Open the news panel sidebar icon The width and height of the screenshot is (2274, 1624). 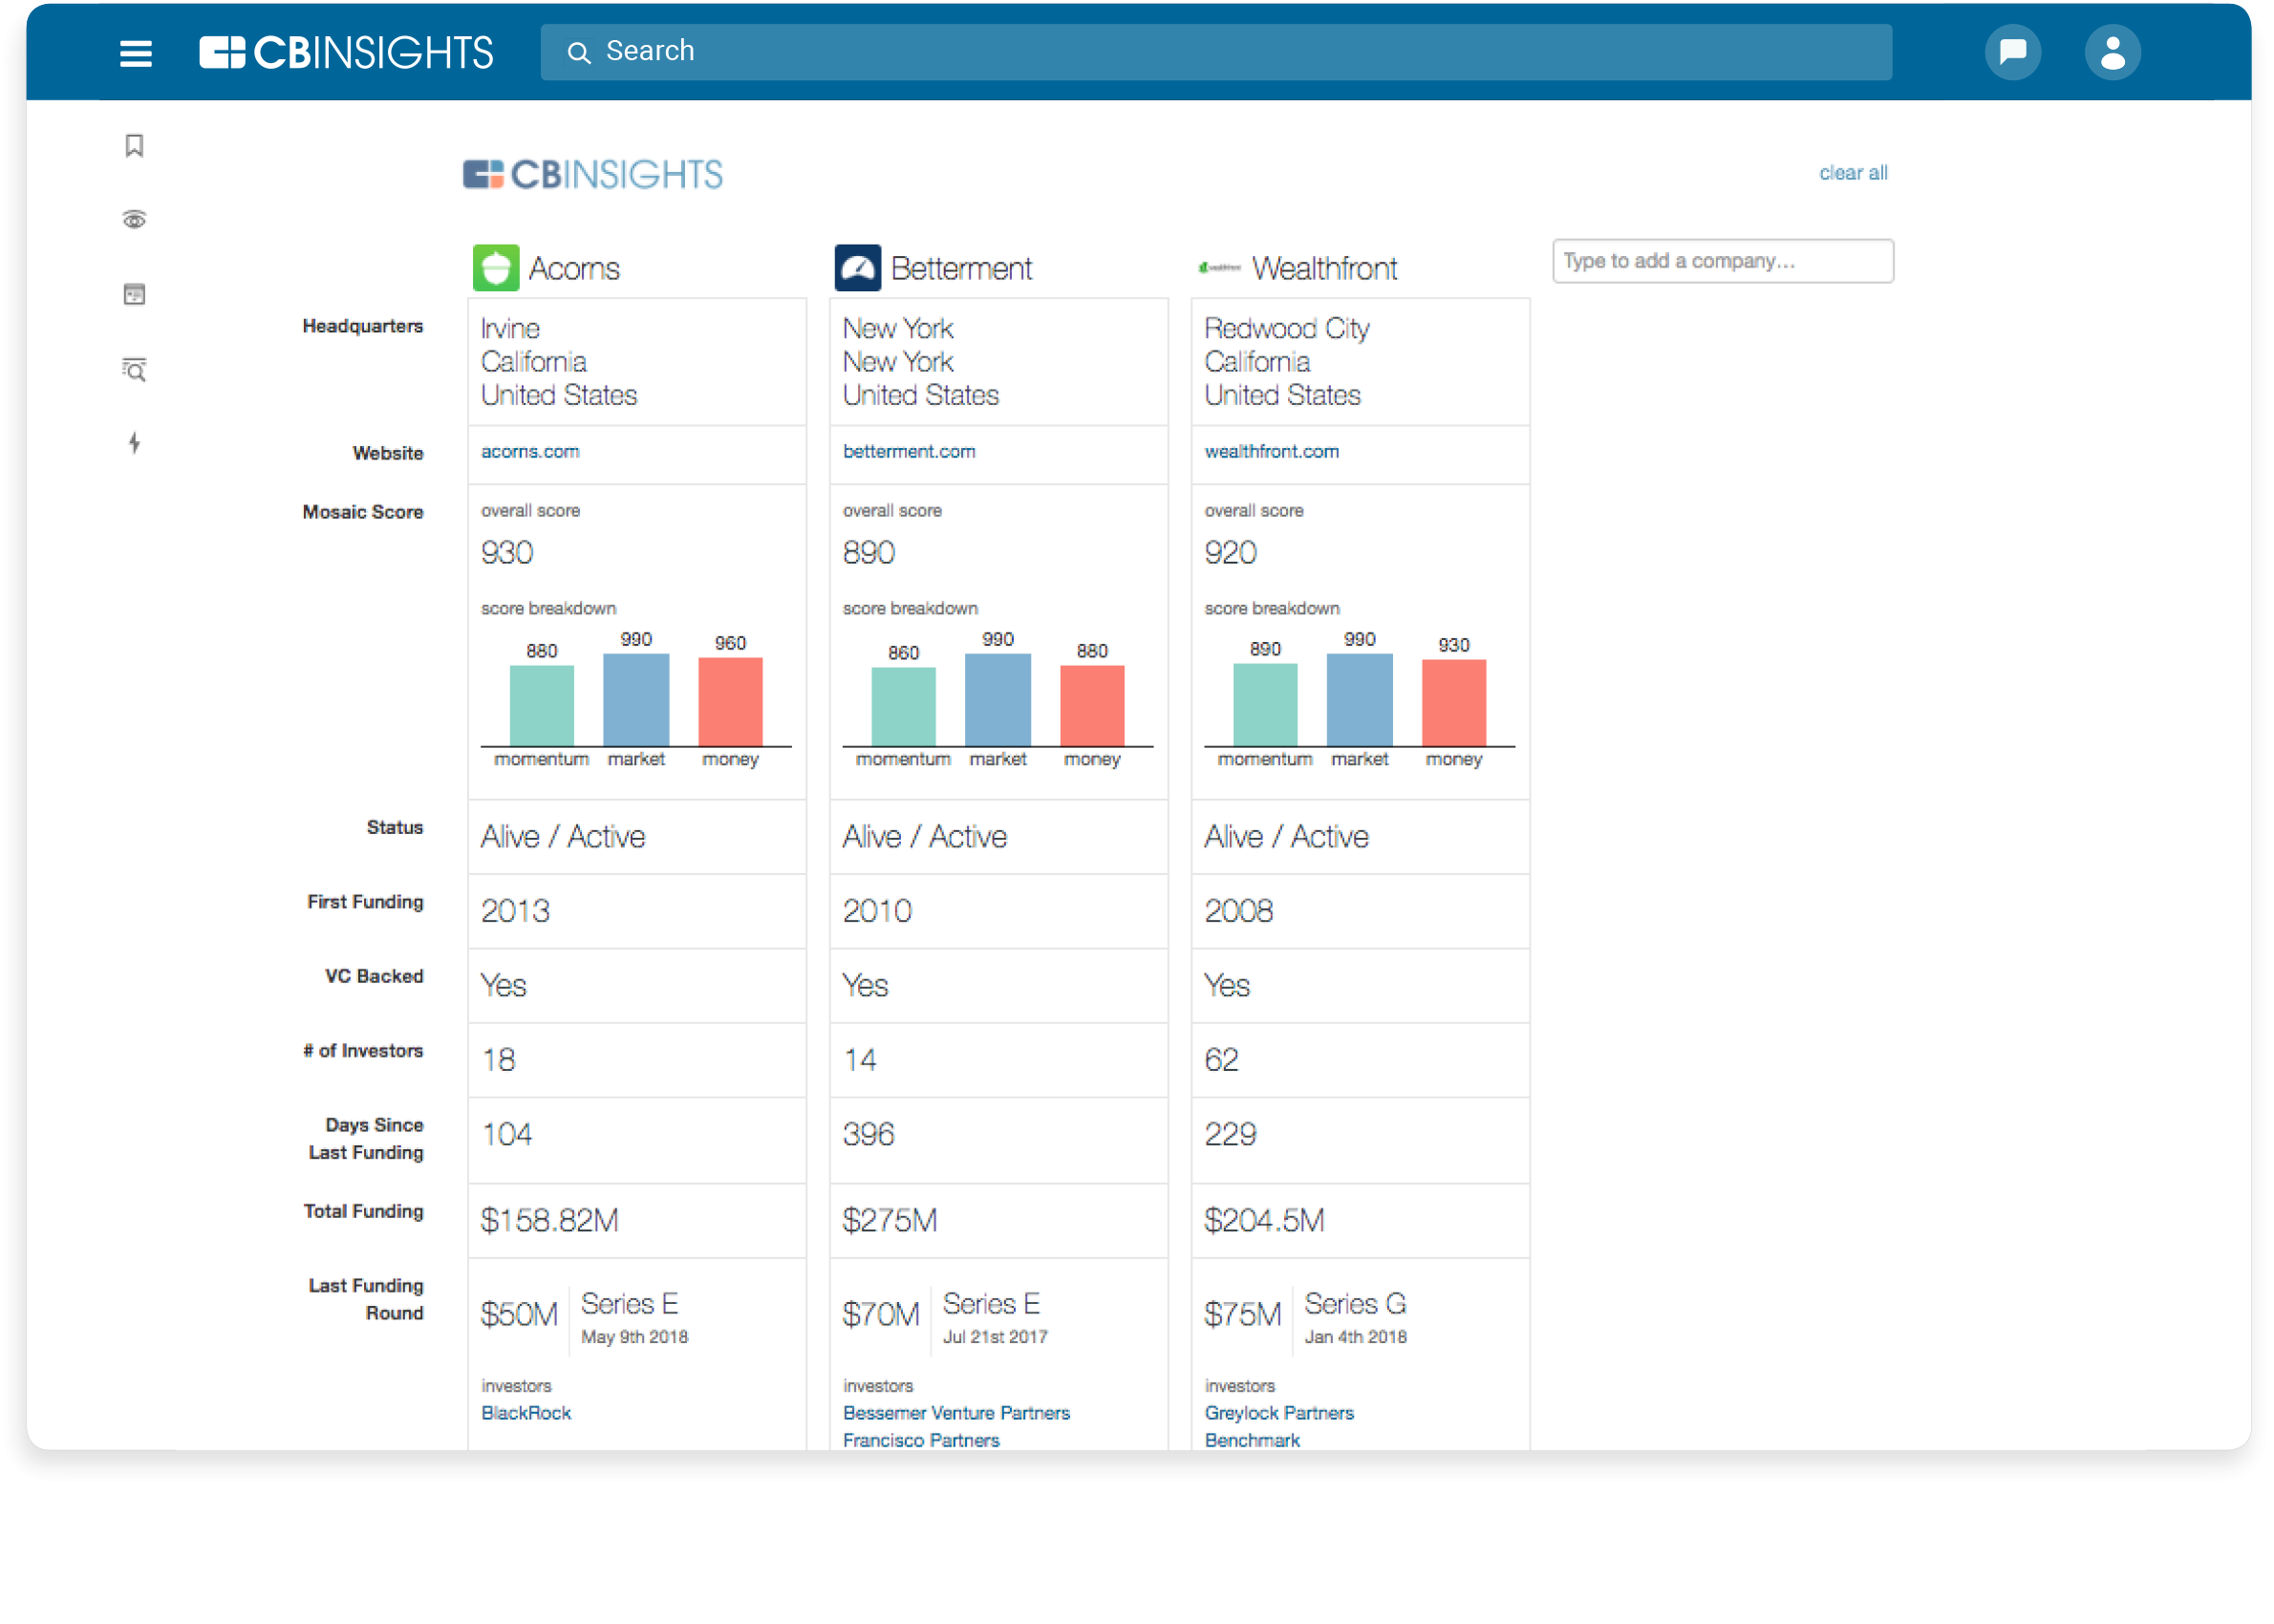pyautogui.click(x=135, y=294)
